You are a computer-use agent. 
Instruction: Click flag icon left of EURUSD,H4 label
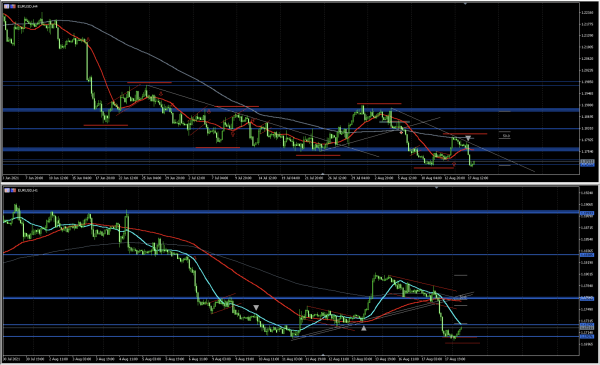click(x=13, y=7)
